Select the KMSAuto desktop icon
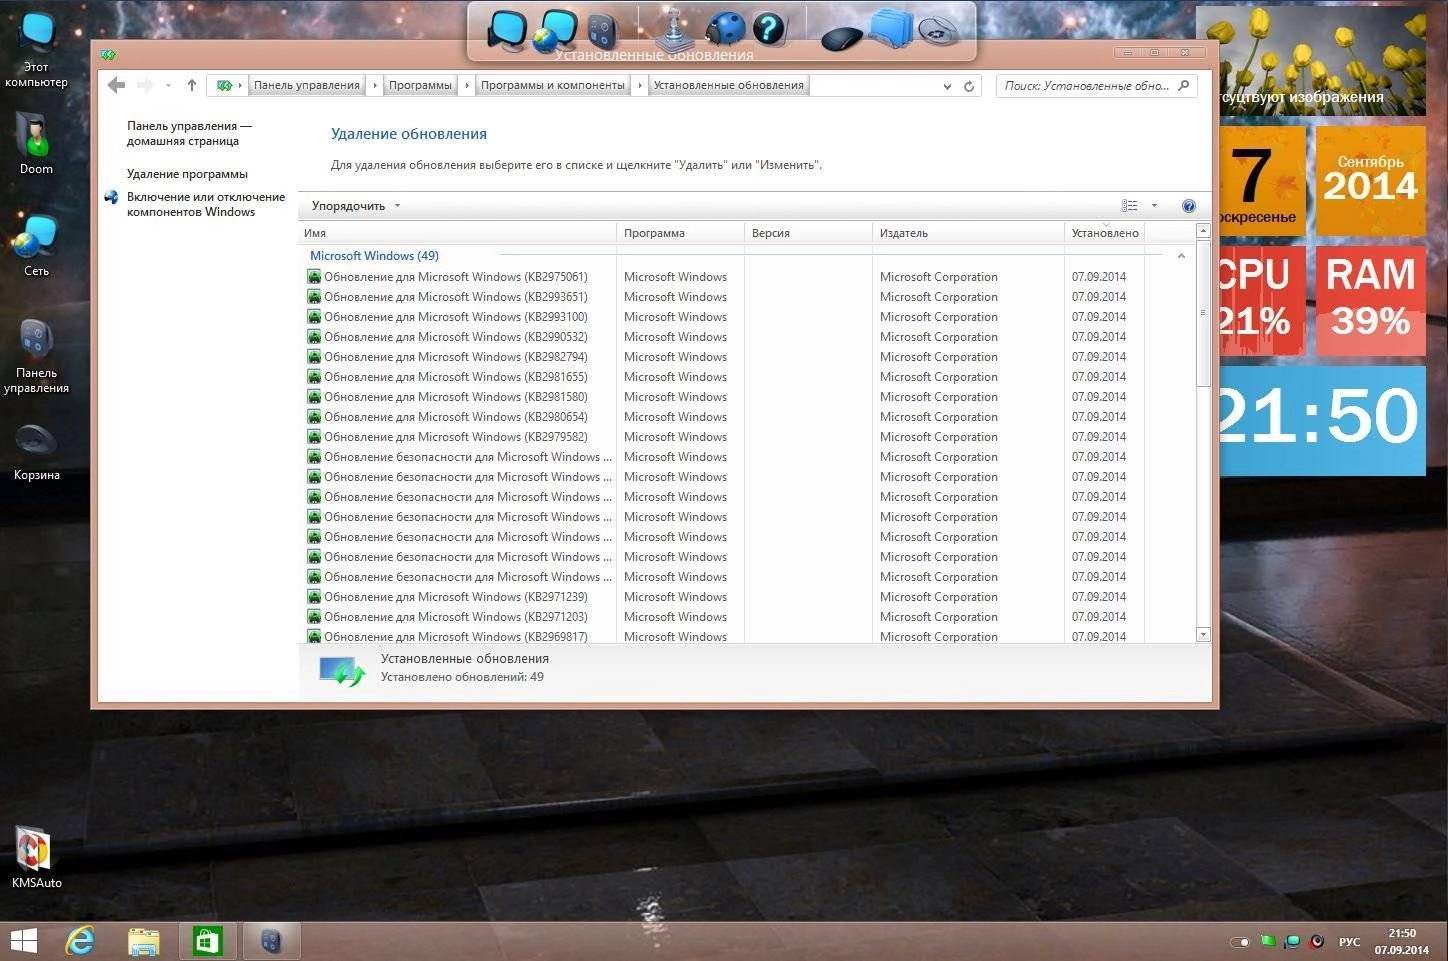 pos(36,858)
